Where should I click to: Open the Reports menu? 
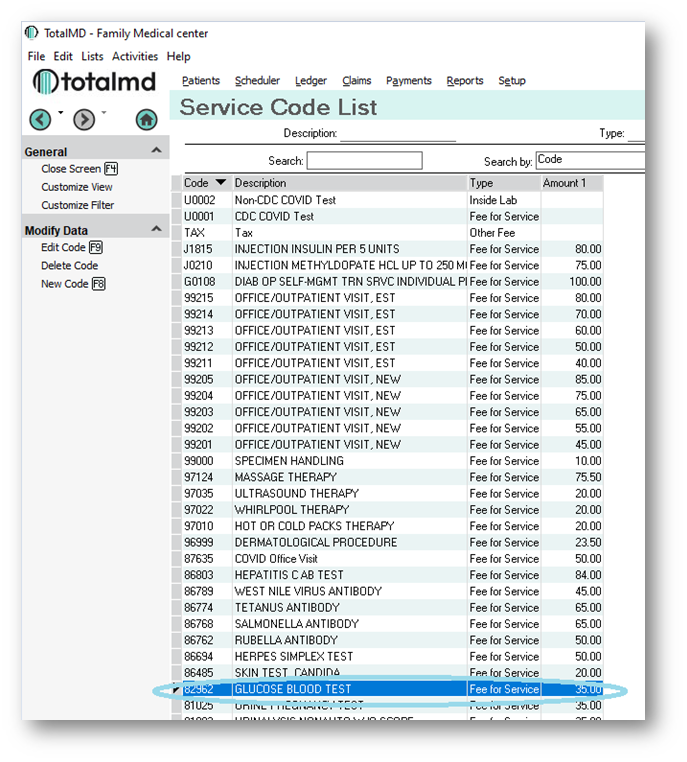(465, 81)
